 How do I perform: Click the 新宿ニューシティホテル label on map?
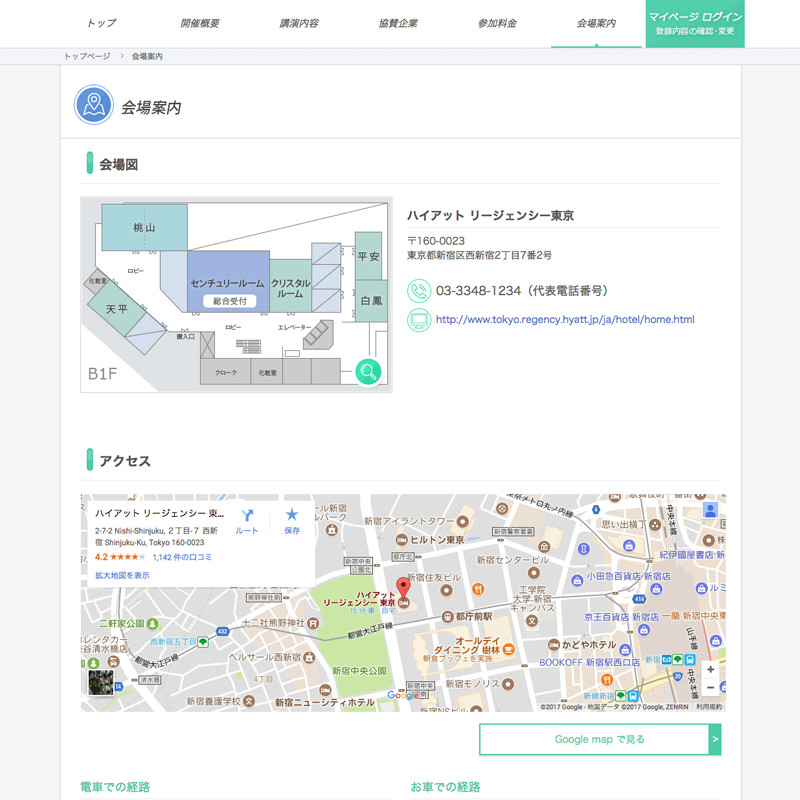click(324, 703)
